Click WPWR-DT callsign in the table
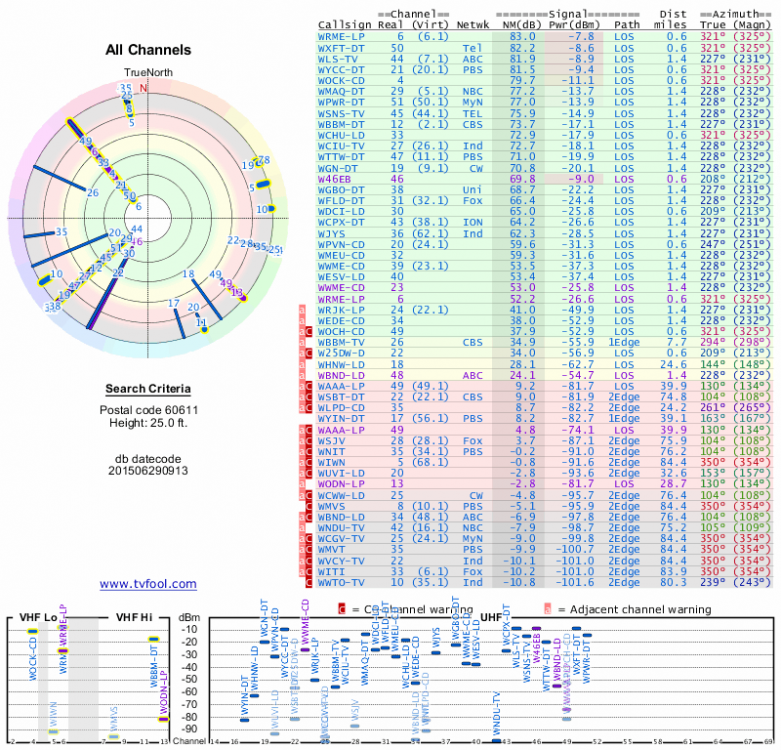This screenshot has height=750, width=781. coord(341,103)
